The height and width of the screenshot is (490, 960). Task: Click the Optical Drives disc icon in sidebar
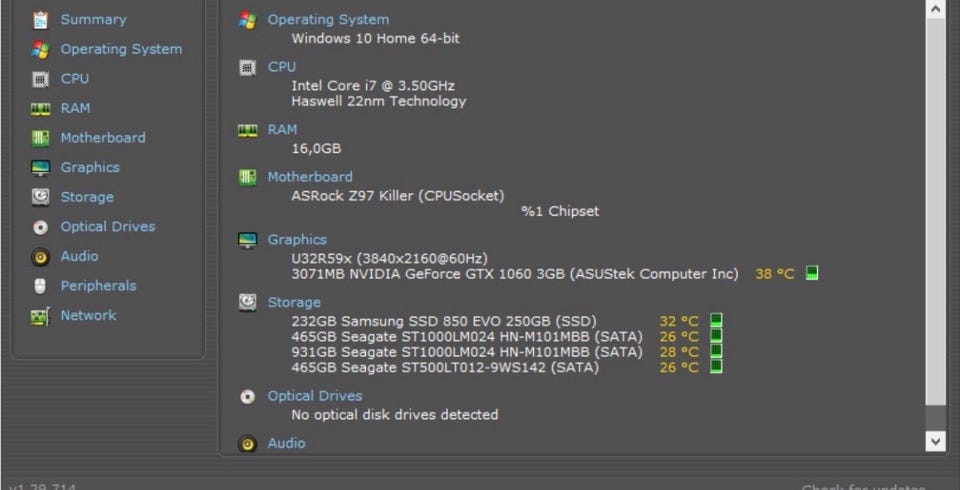point(40,227)
